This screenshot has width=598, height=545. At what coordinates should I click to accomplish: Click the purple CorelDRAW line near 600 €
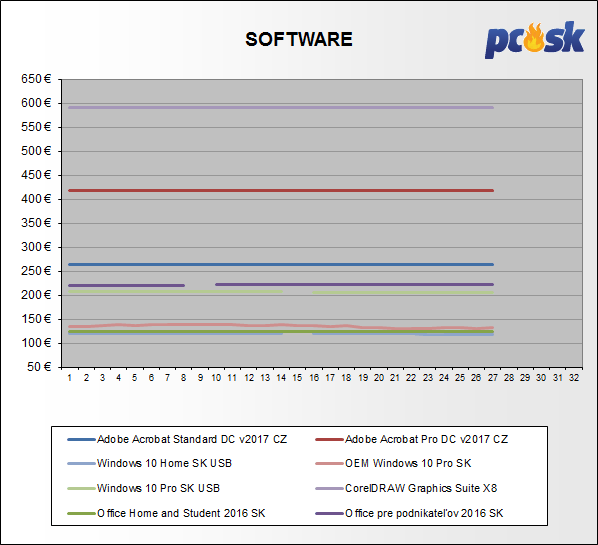coord(281,108)
